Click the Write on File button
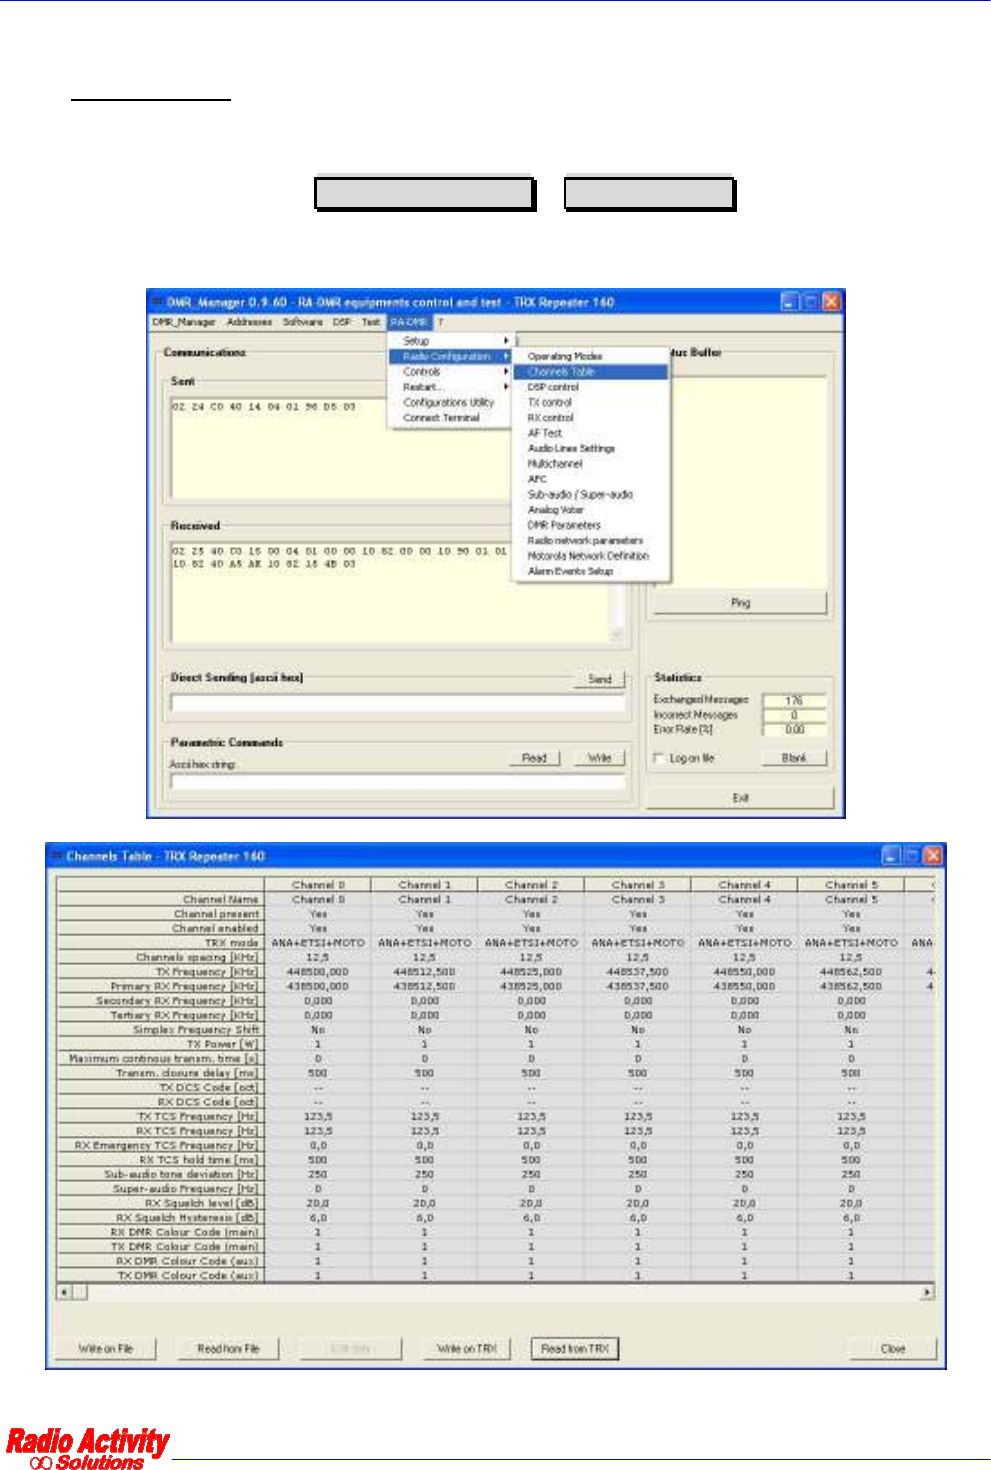 106,1349
